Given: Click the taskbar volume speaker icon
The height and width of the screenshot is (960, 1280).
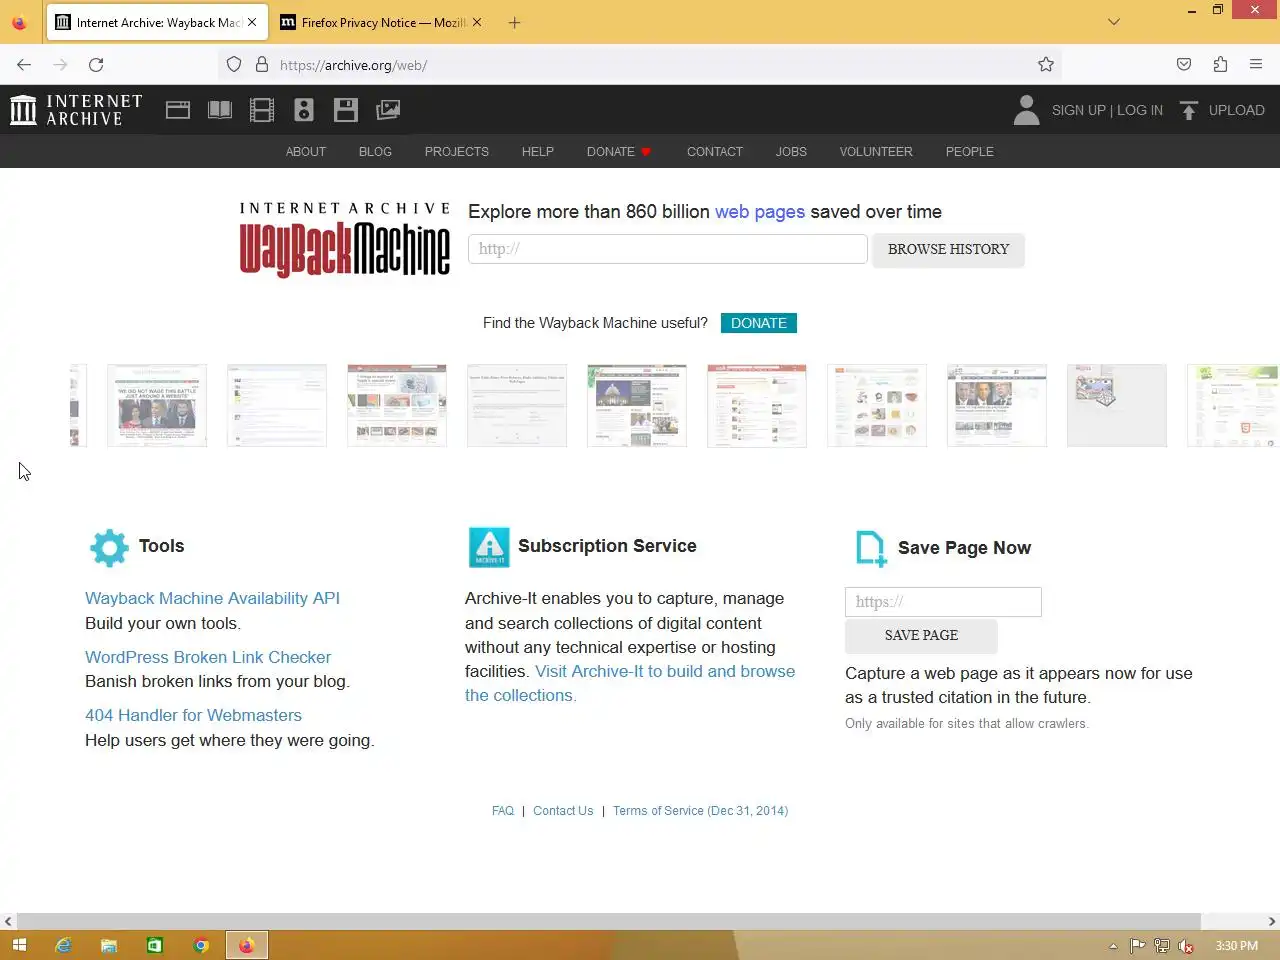Looking at the screenshot, I should coord(1186,946).
